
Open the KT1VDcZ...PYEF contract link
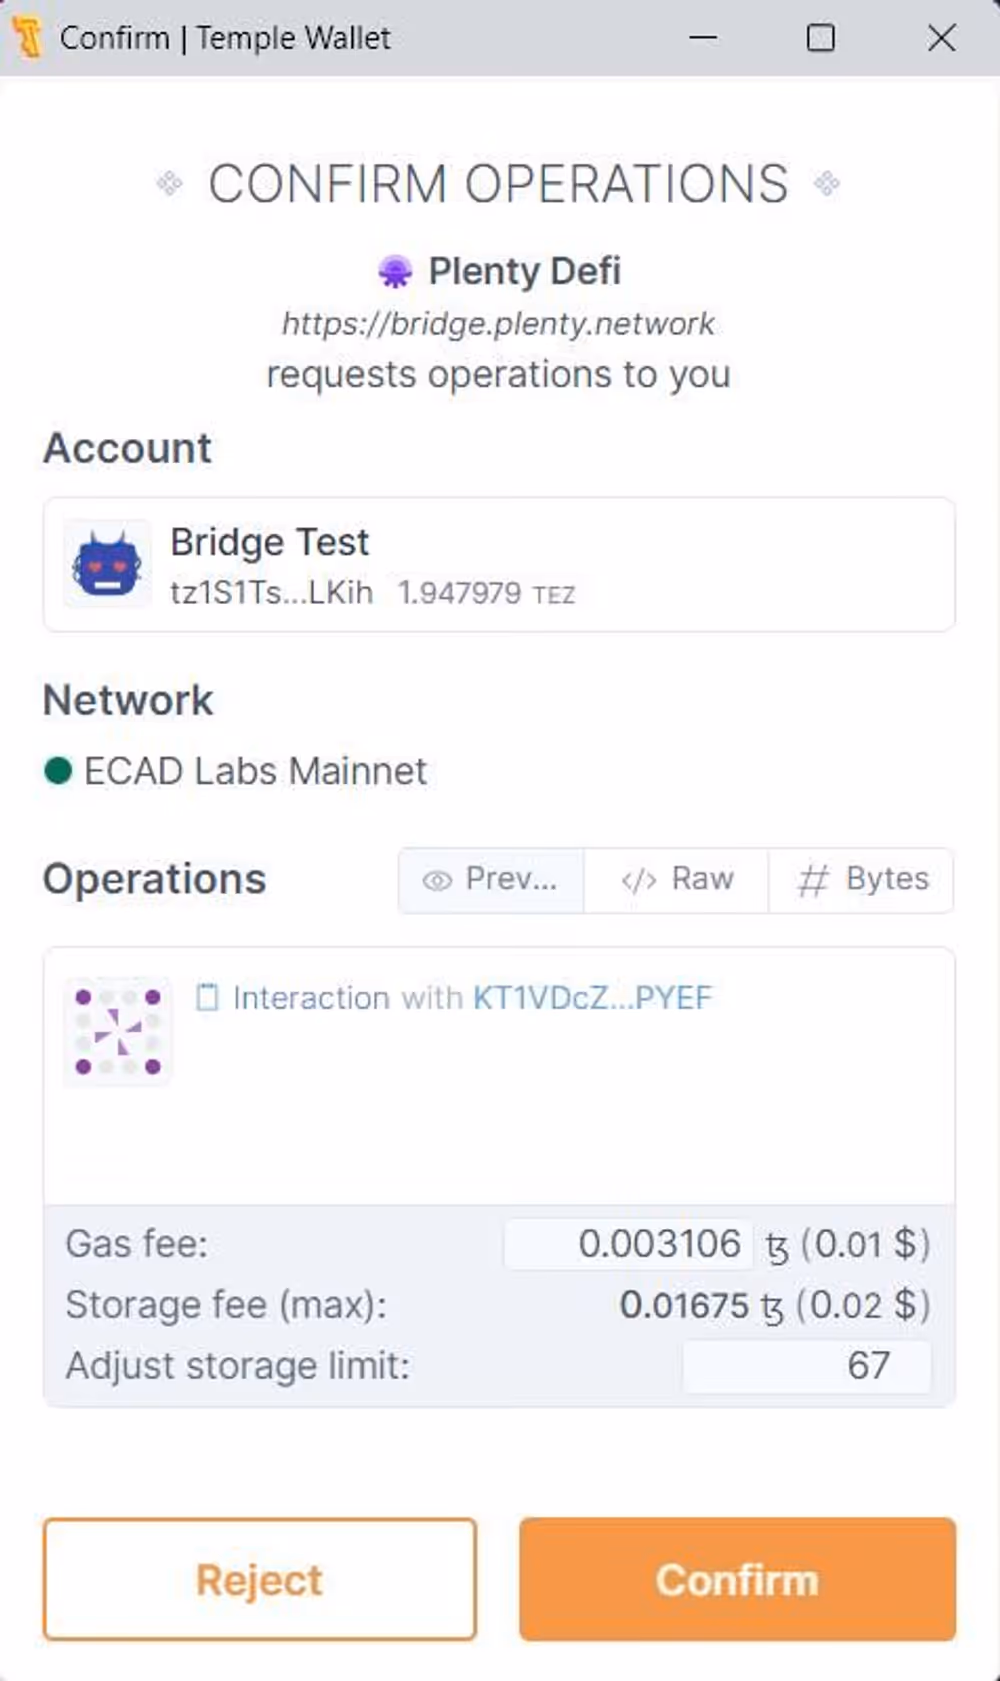tap(592, 997)
